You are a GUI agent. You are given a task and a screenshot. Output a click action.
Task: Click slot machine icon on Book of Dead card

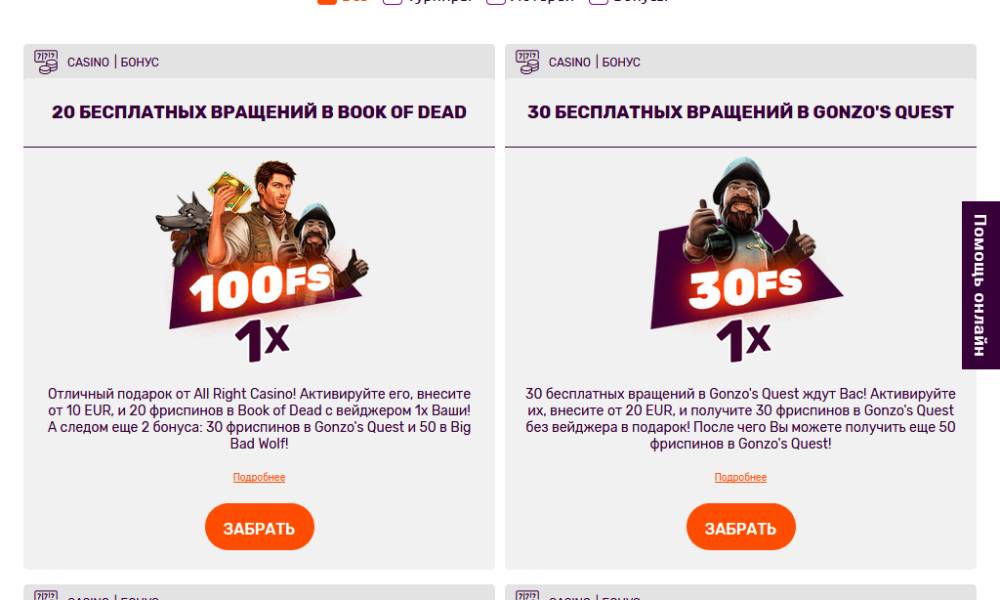click(x=46, y=62)
